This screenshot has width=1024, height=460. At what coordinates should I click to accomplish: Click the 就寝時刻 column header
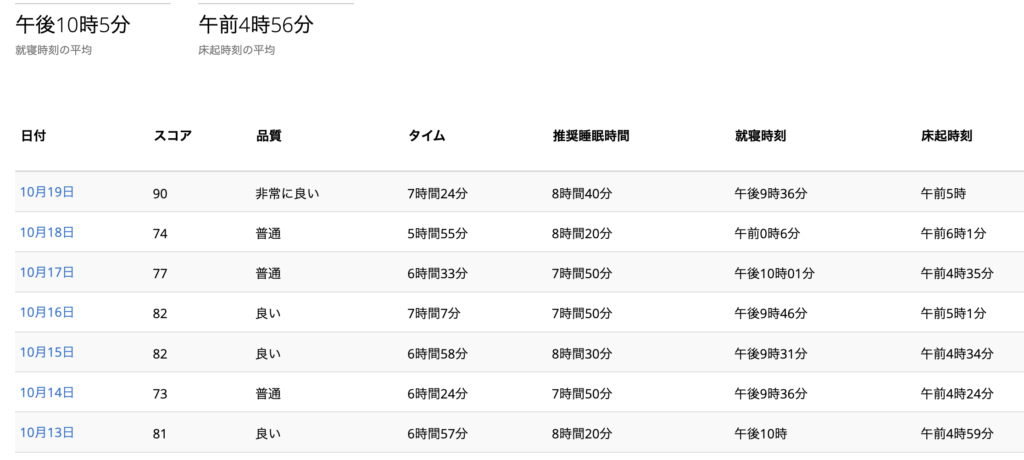click(760, 136)
